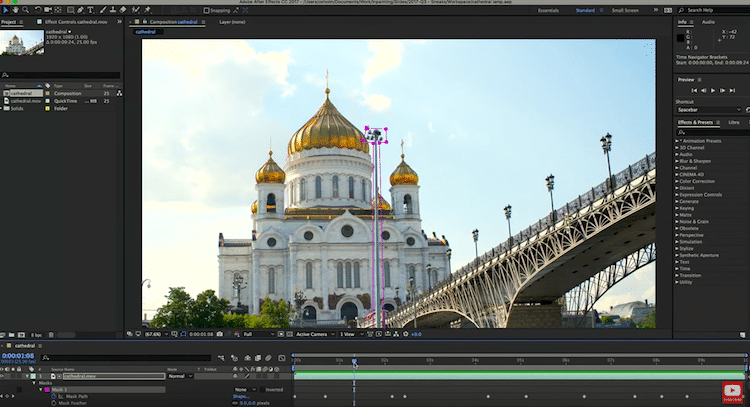Image resolution: width=750 pixels, height=407 pixels.
Task: Open the Audio panel tab
Action: [708, 21]
